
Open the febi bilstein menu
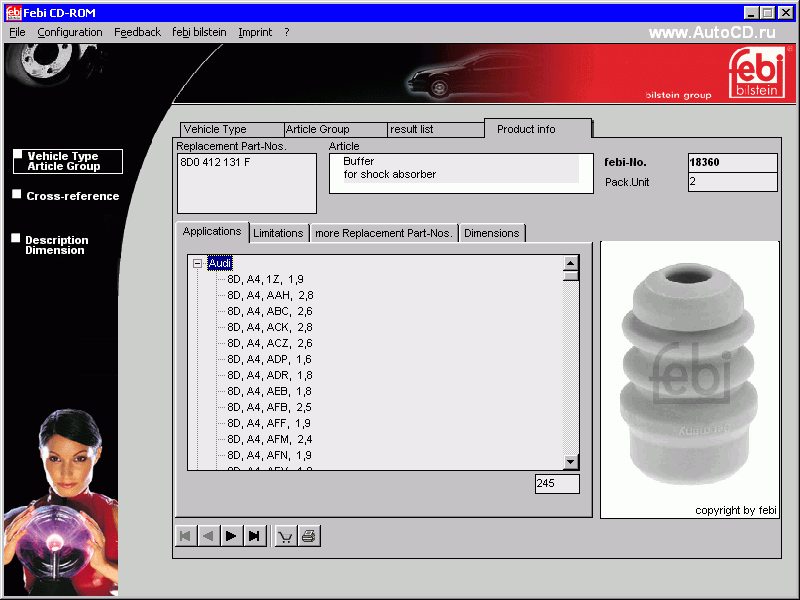point(199,32)
